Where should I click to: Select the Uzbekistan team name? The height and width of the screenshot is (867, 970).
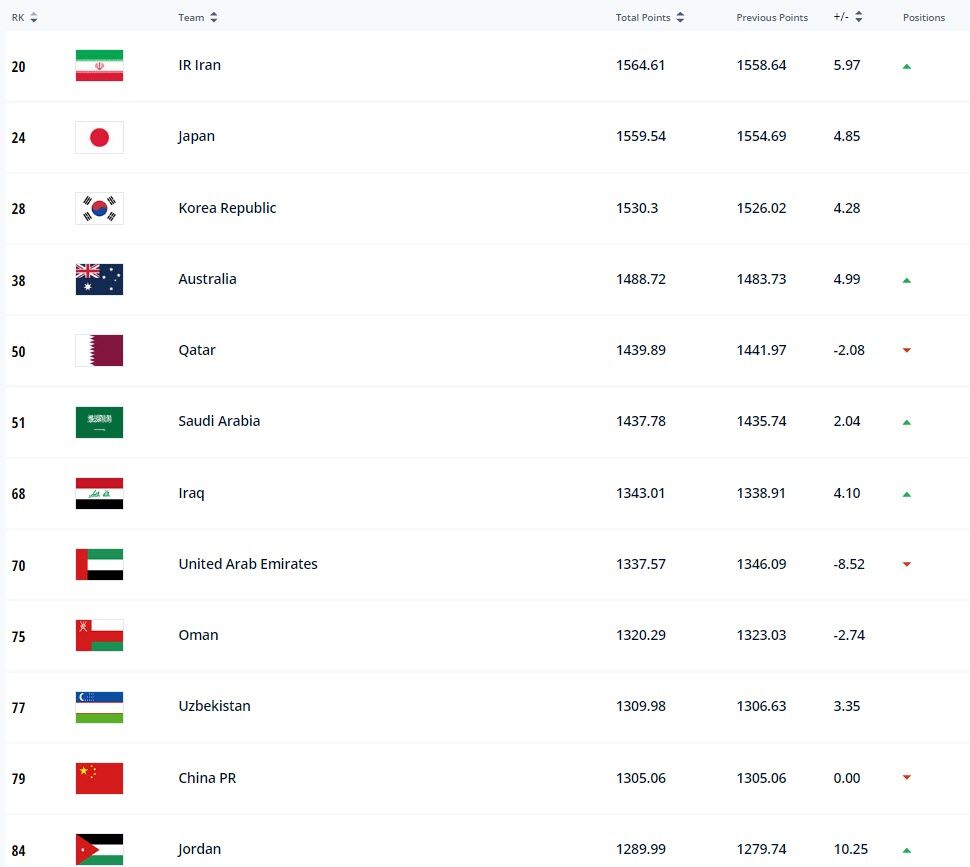tap(214, 706)
